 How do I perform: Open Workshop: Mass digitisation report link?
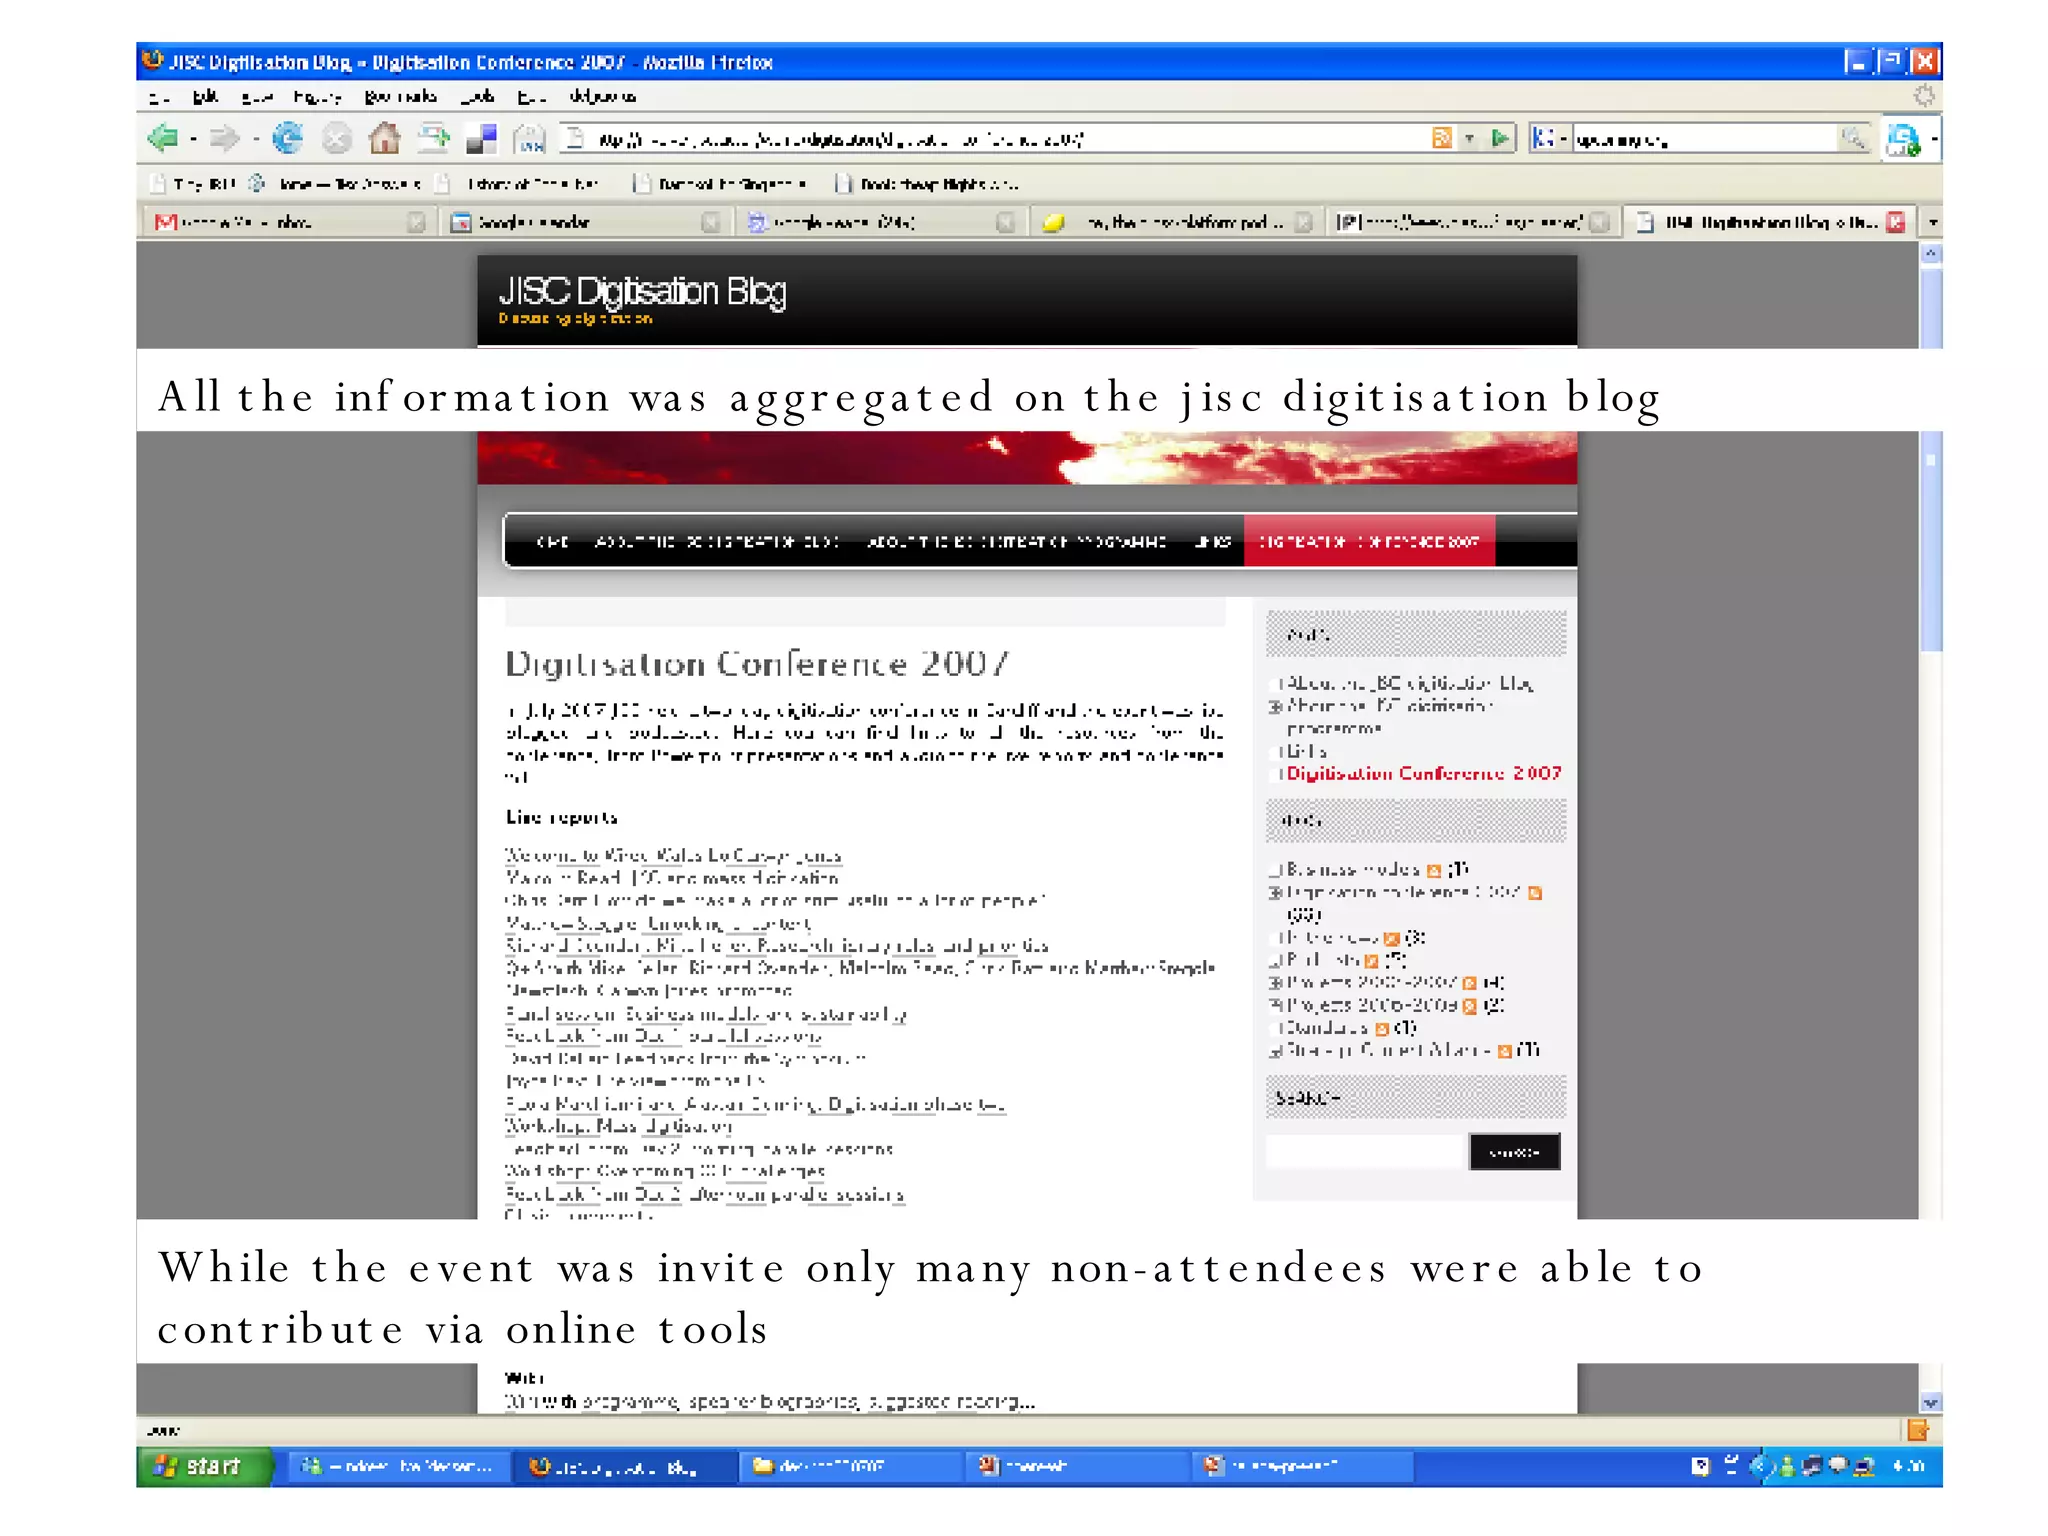coord(618,1126)
